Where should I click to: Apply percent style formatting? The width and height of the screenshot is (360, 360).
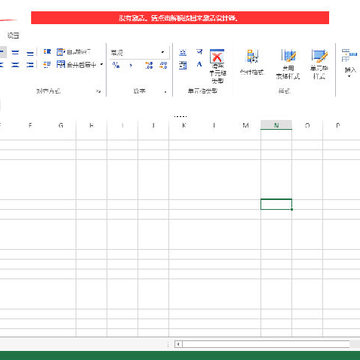[116, 65]
